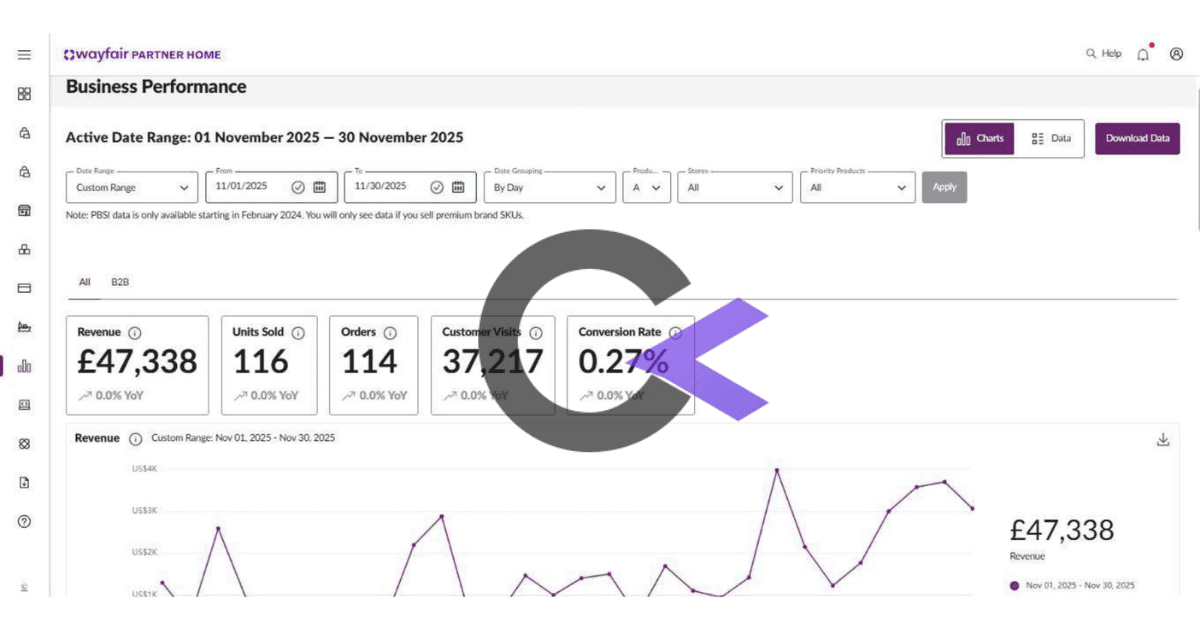Open the user account profile icon

(1176, 54)
